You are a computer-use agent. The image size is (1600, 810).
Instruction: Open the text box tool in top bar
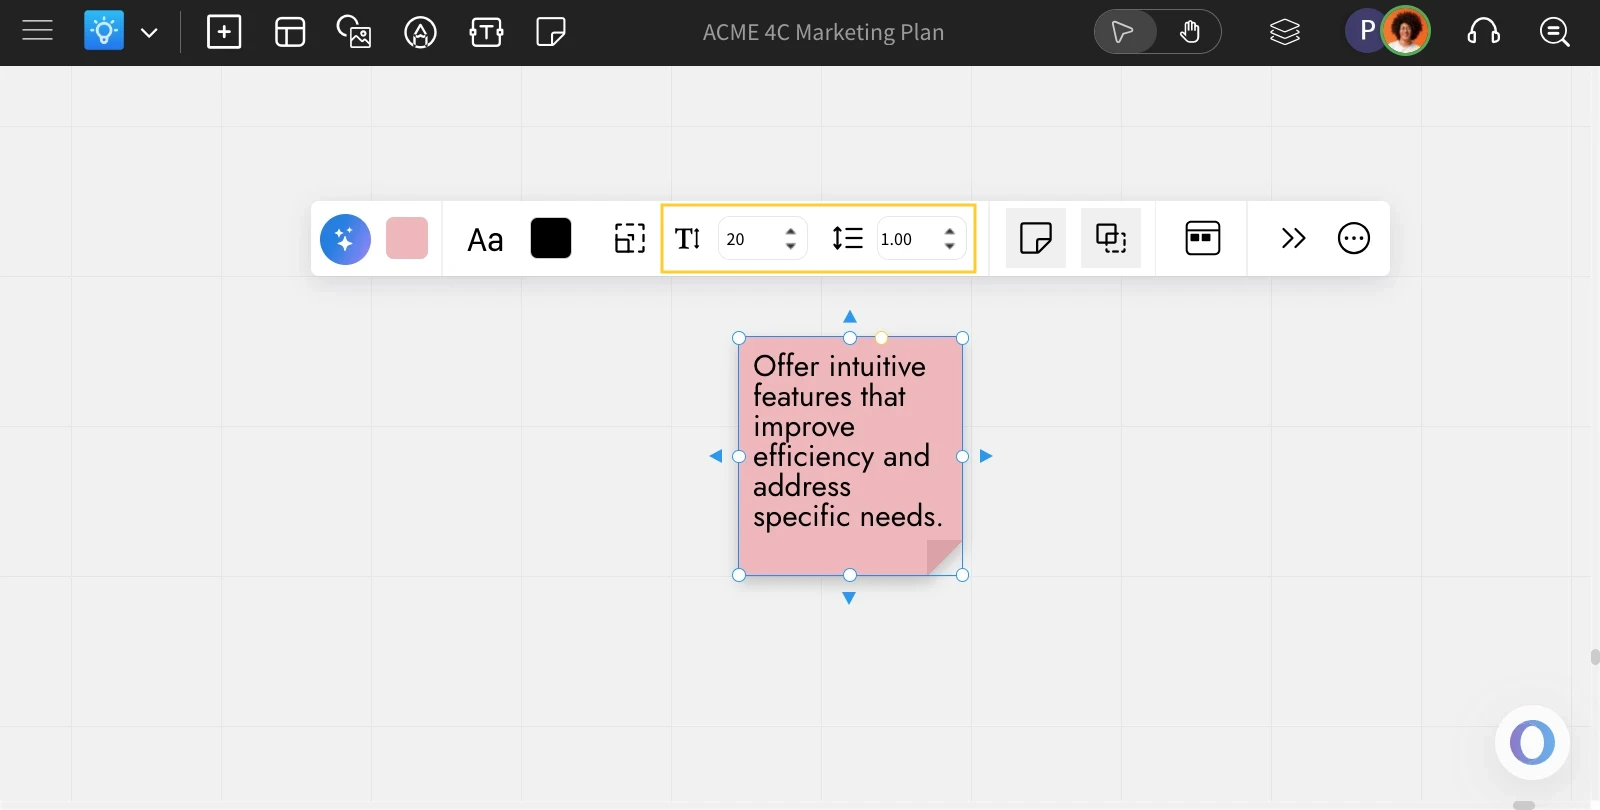[486, 32]
